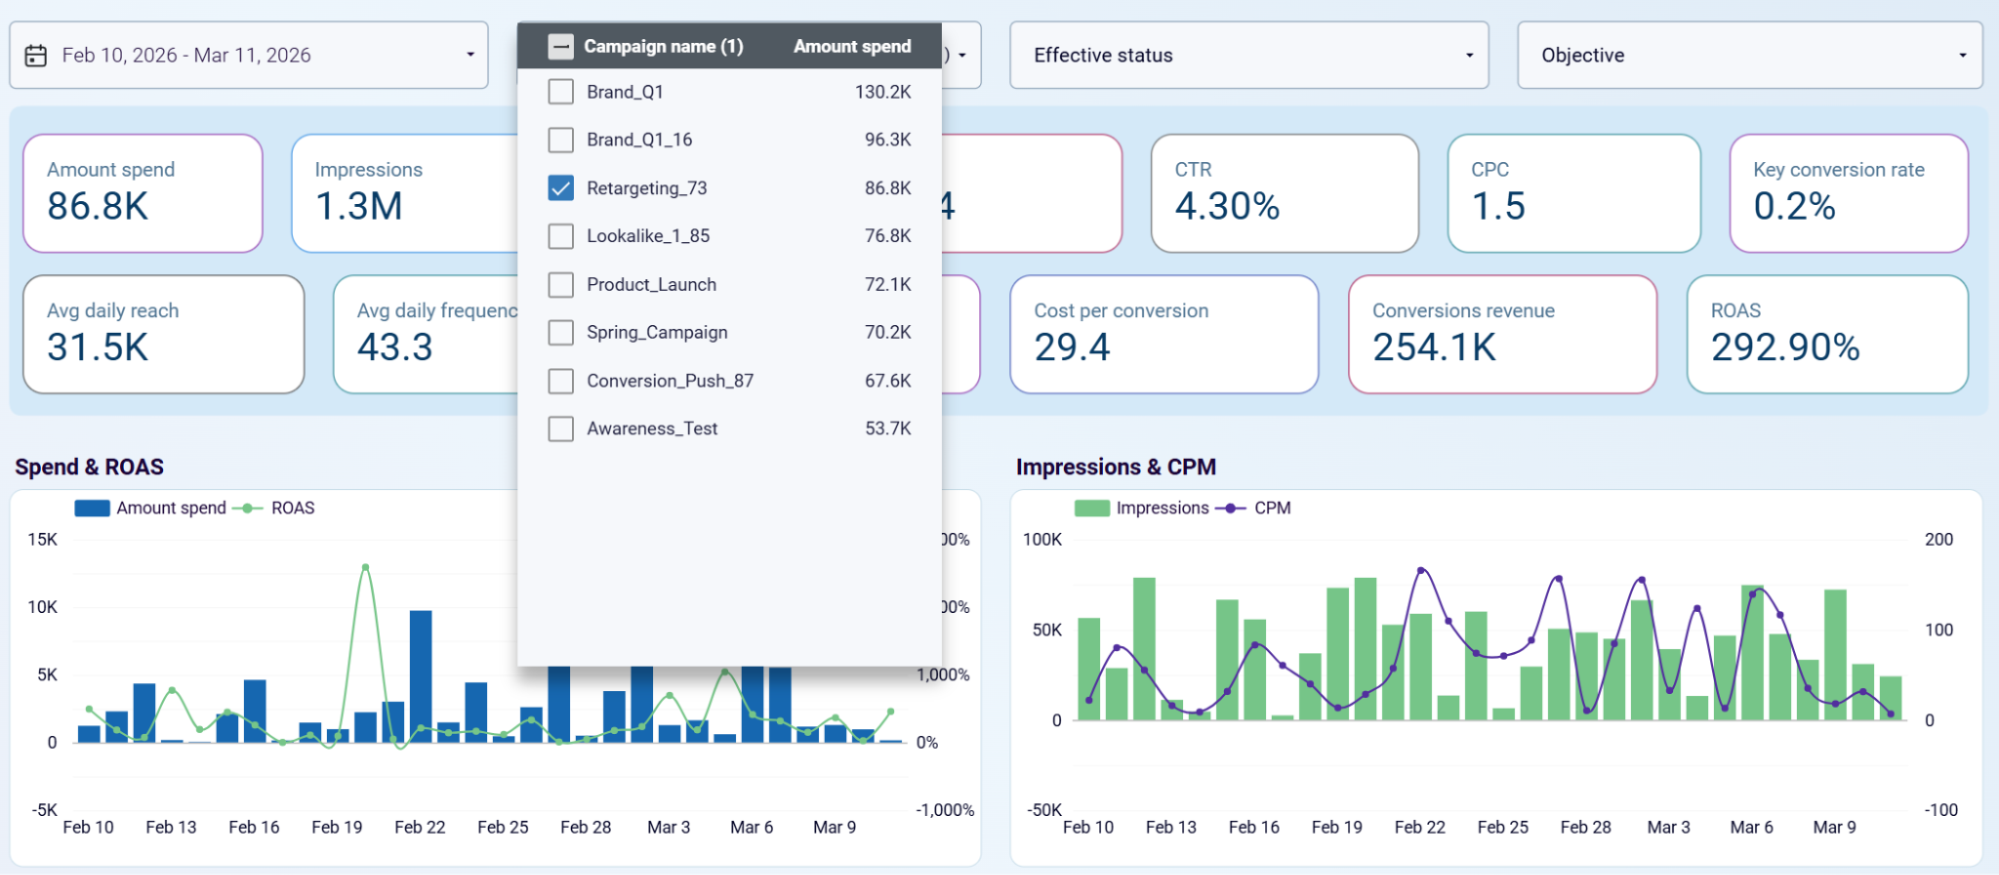Check the Product_Launch campaign checkbox

(x=561, y=285)
